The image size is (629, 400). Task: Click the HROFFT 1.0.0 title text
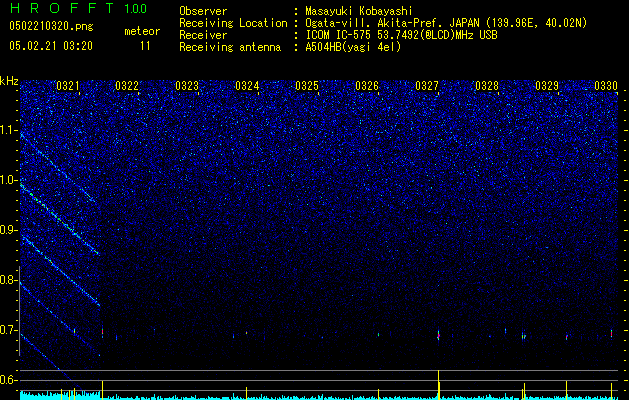tap(79, 8)
